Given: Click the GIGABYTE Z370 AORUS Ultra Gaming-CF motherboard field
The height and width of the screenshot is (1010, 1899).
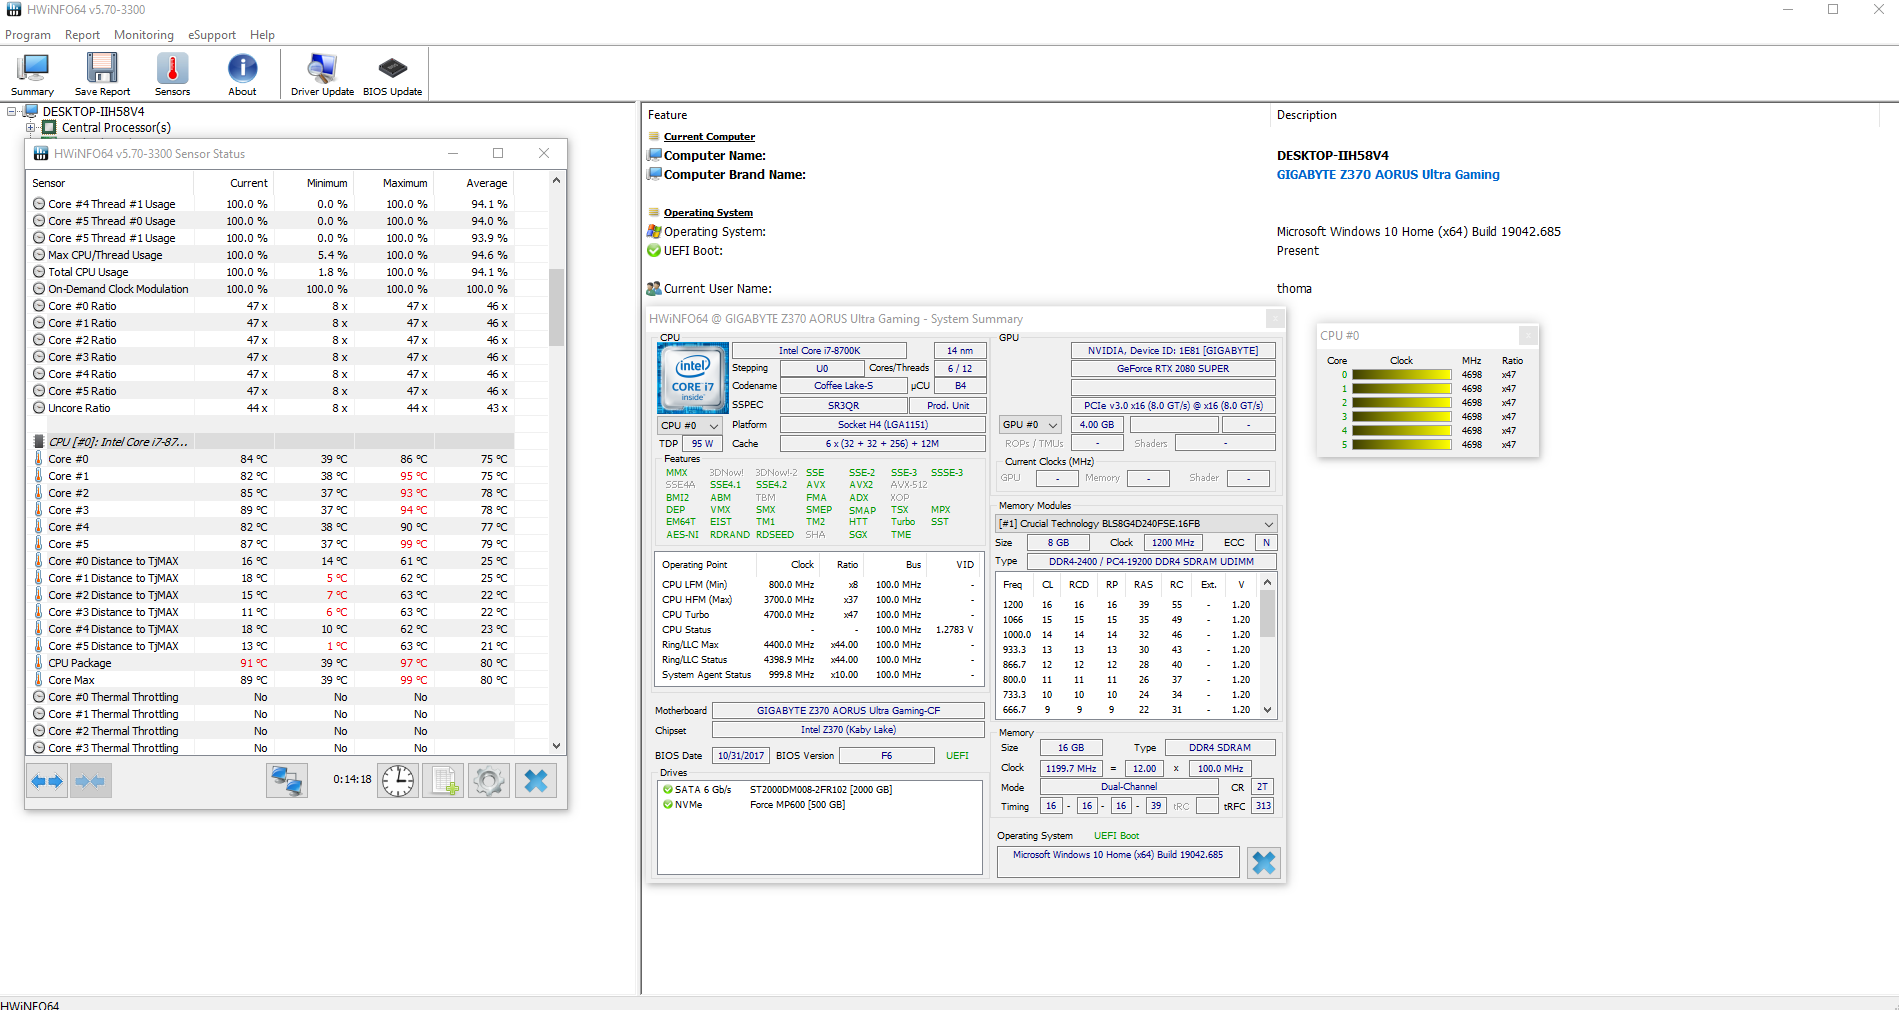Looking at the screenshot, I should [848, 711].
